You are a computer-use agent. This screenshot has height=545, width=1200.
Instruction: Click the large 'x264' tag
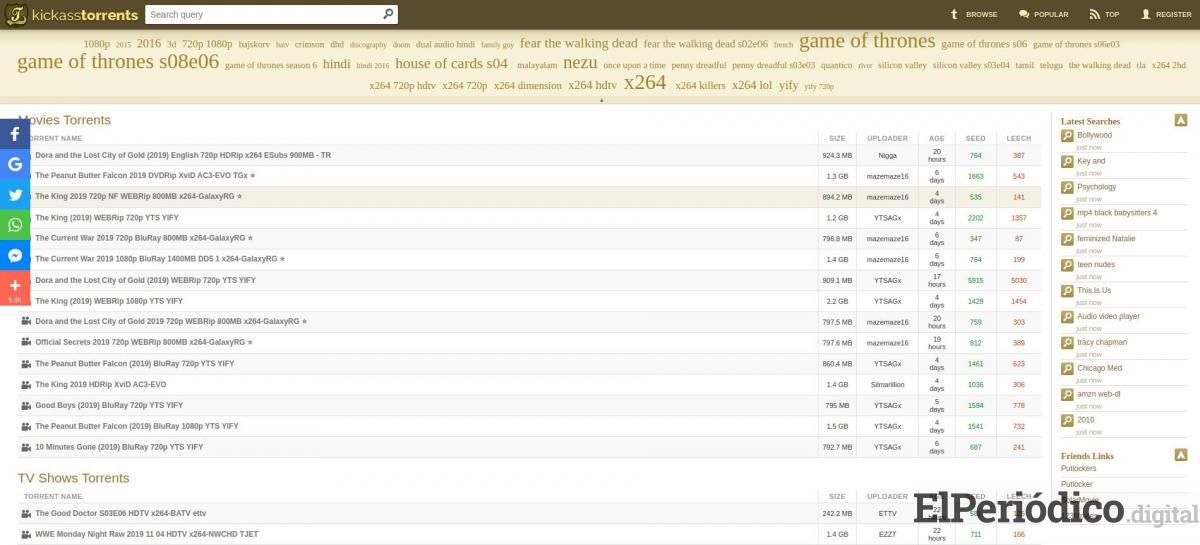pos(645,83)
